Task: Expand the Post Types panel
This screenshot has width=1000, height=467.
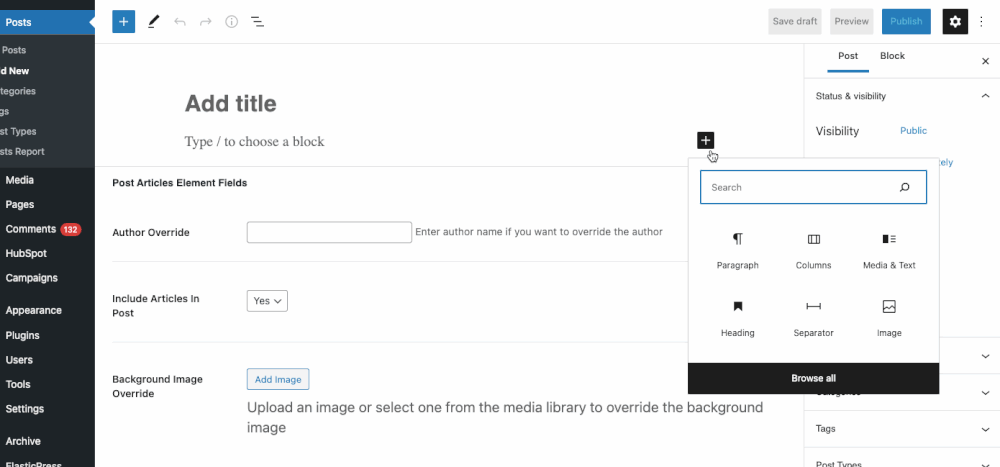Action: click(902, 463)
